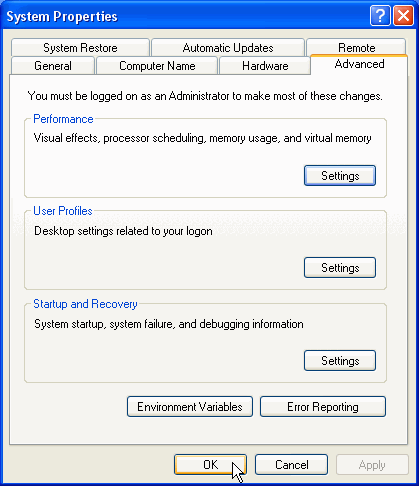Viewport: 419px width, 486px height.
Task: Go to the General tab
Action: (x=53, y=66)
